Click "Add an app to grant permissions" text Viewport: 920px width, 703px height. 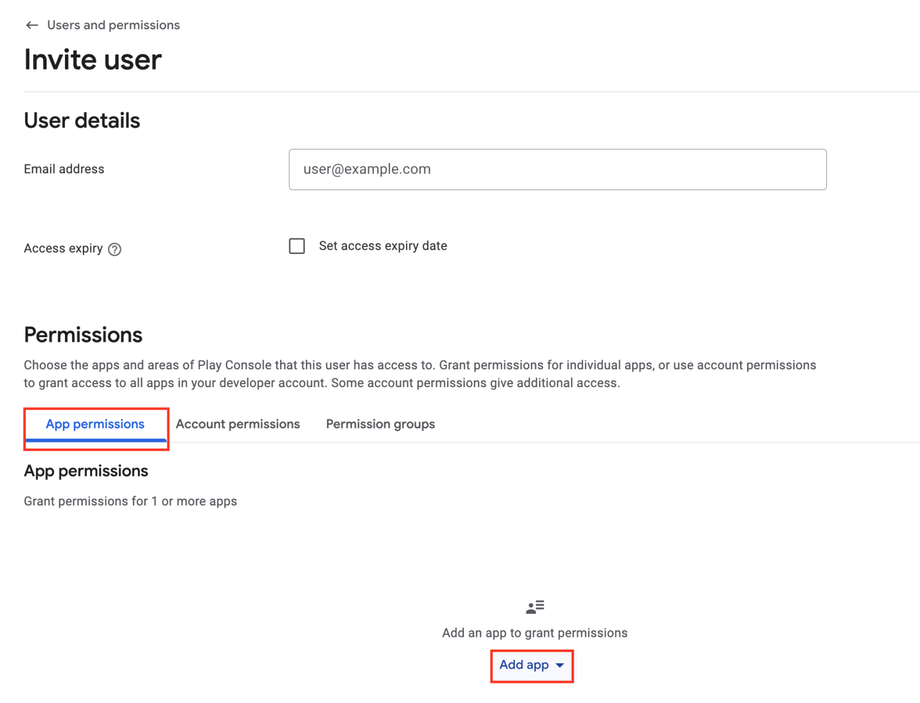click(535, 633)
